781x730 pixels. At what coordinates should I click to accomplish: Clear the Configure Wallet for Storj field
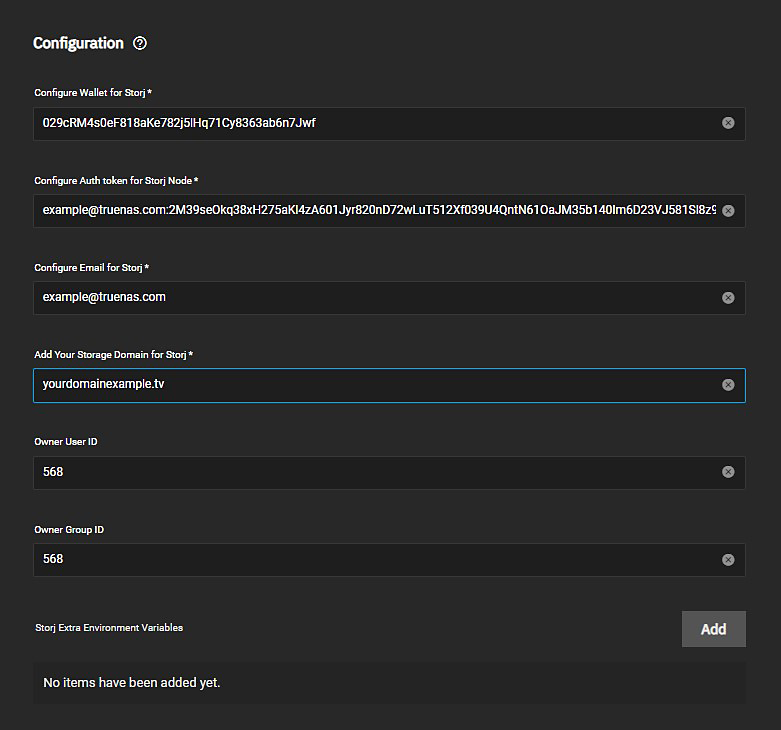click(728, 123)
